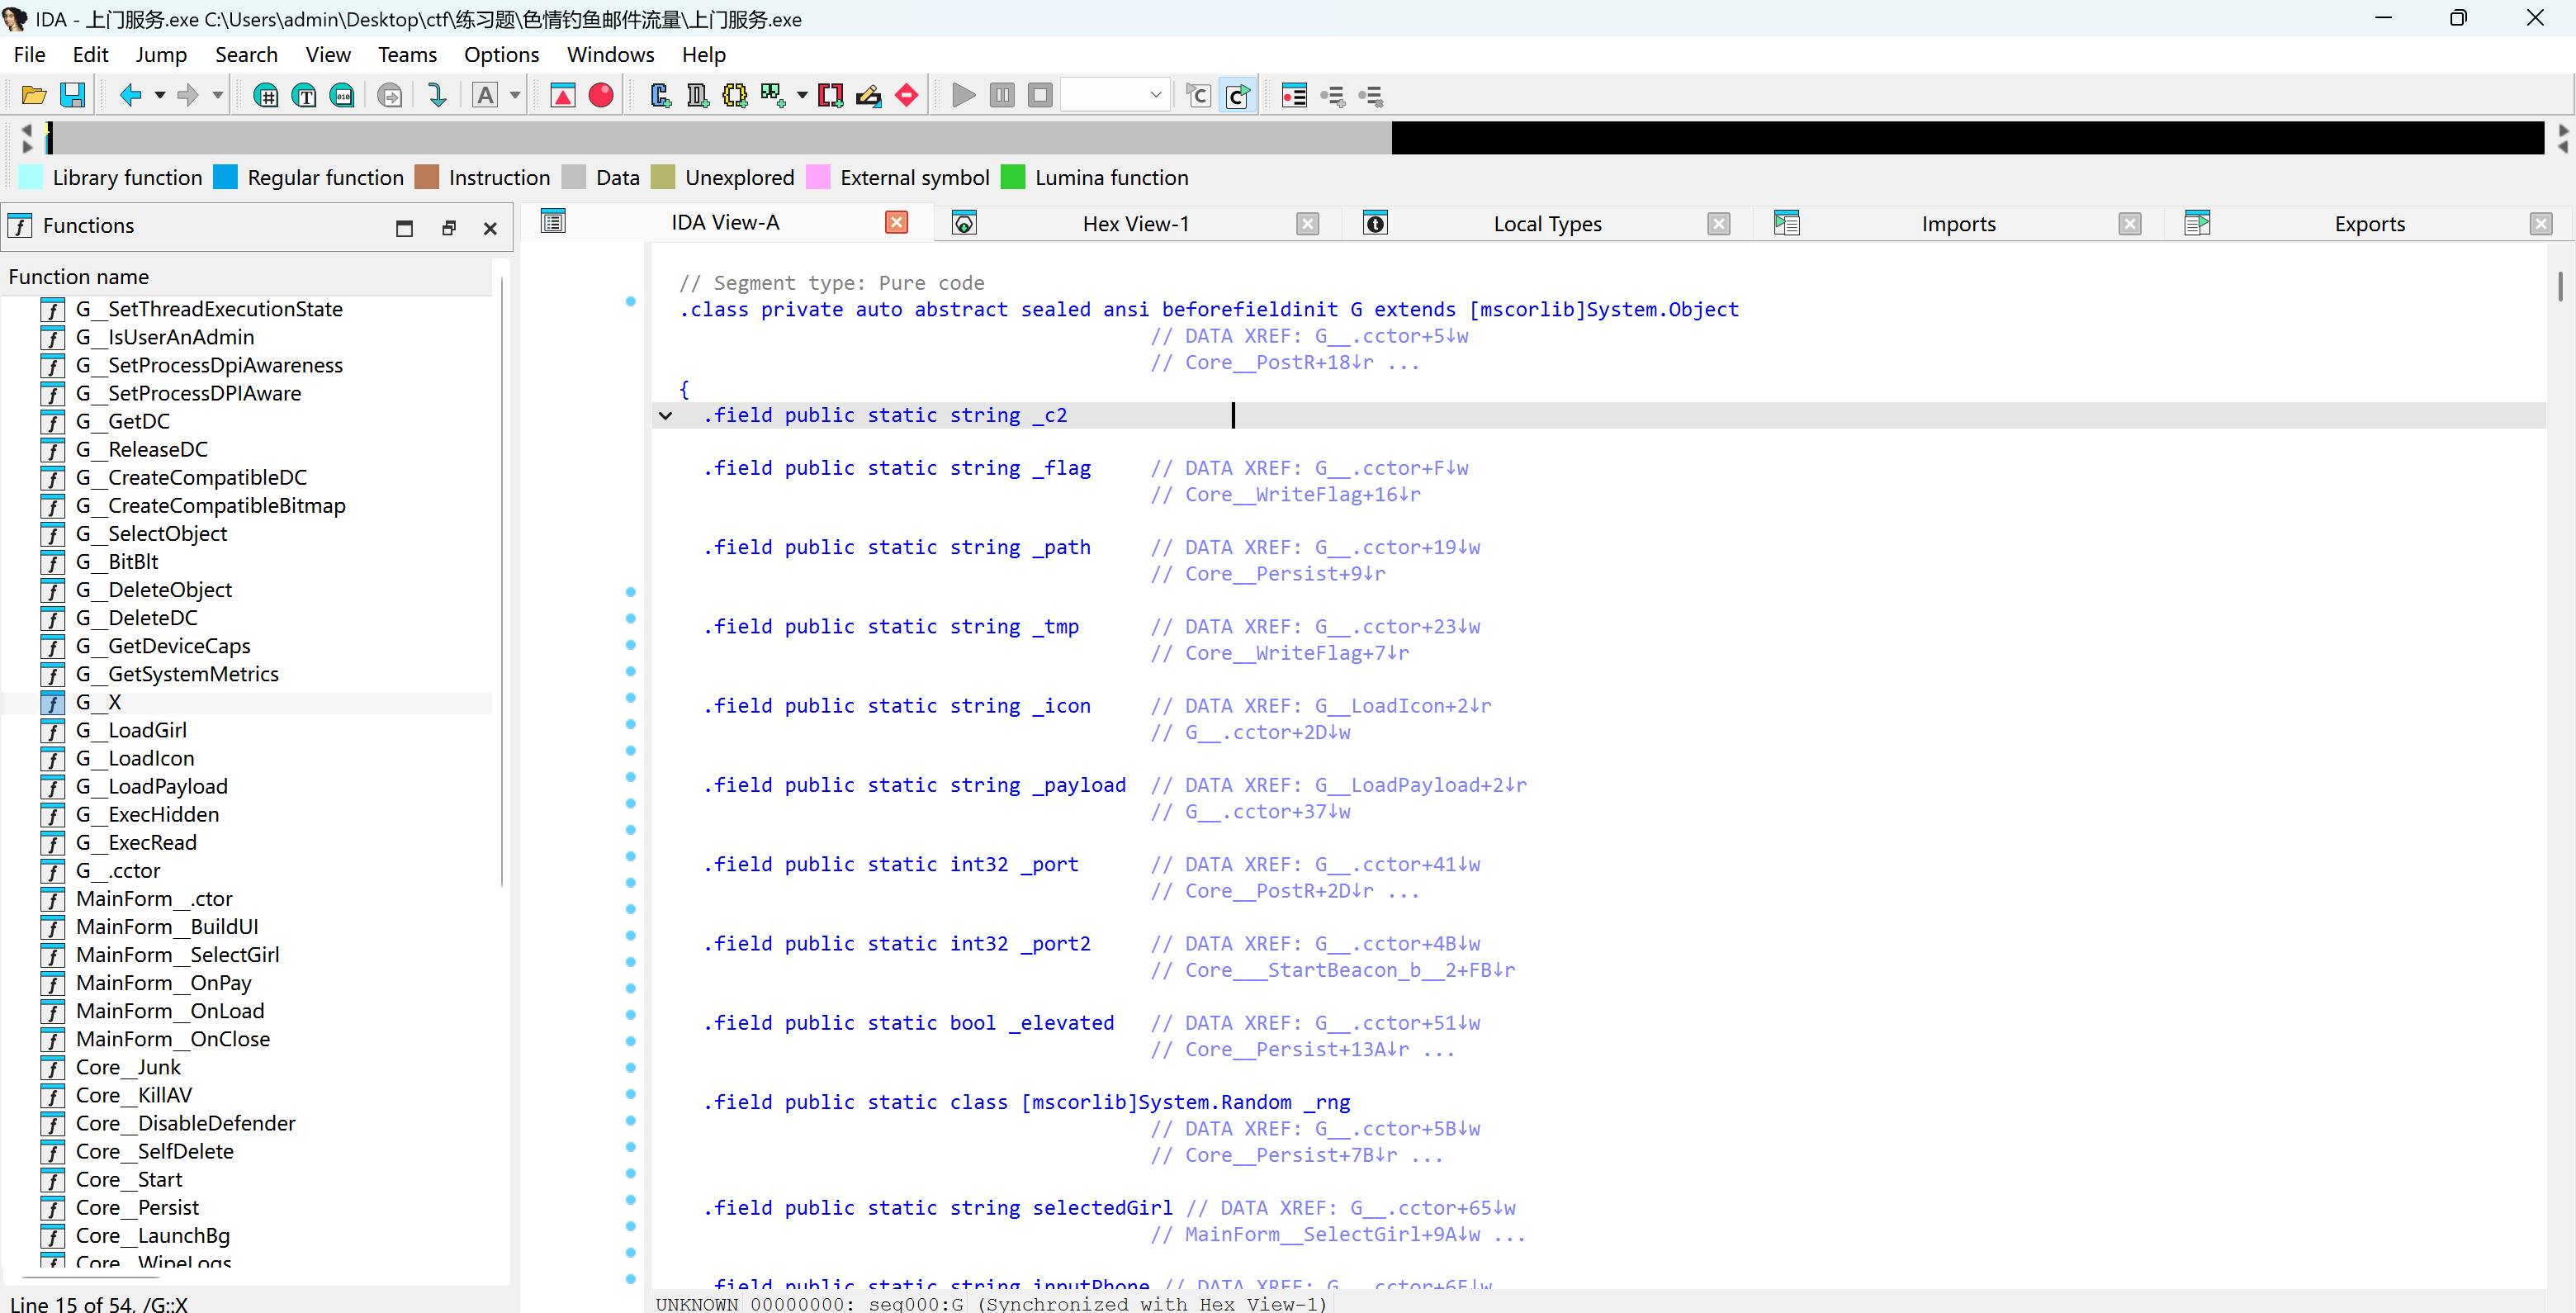This screenshot has height=1313, width=2576.
Task: Open the Jump menu
Action: 161,55
